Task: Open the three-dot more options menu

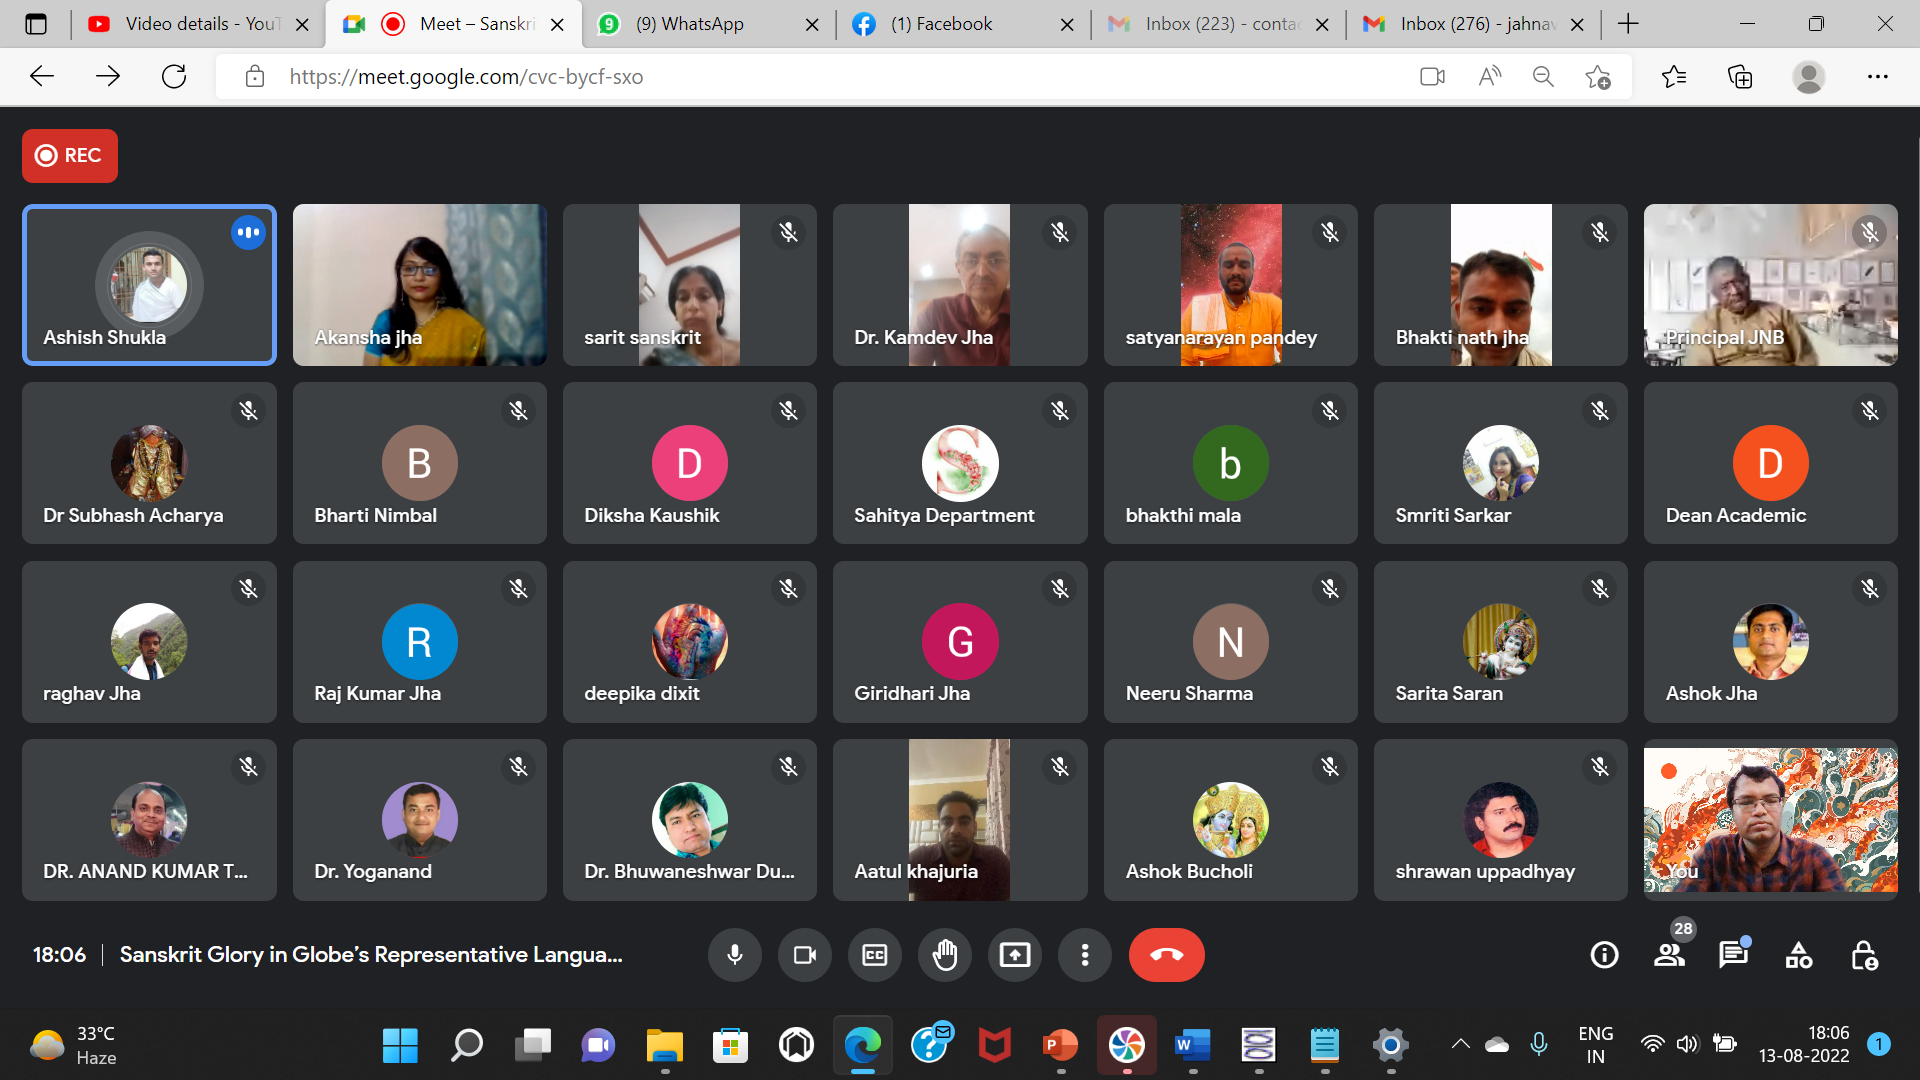Action: [x=1084, y=955]
